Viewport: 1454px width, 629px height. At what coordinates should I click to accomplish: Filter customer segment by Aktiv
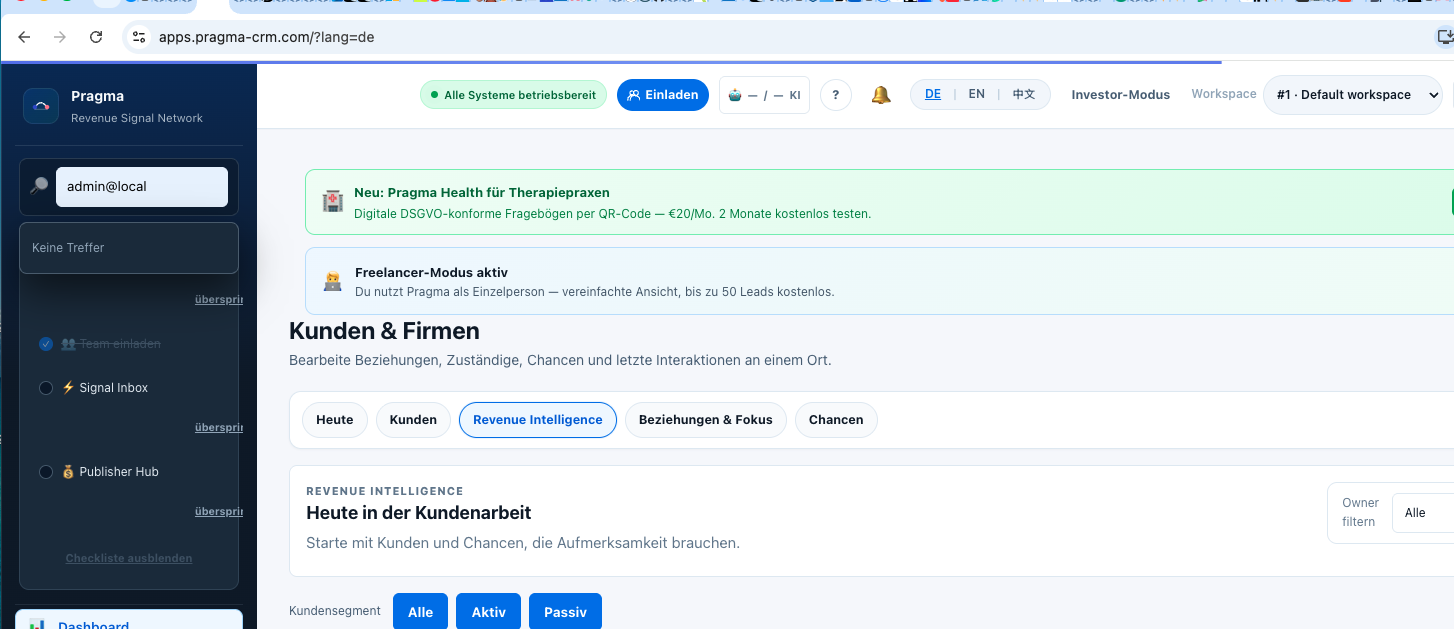(x=488, y=611)
